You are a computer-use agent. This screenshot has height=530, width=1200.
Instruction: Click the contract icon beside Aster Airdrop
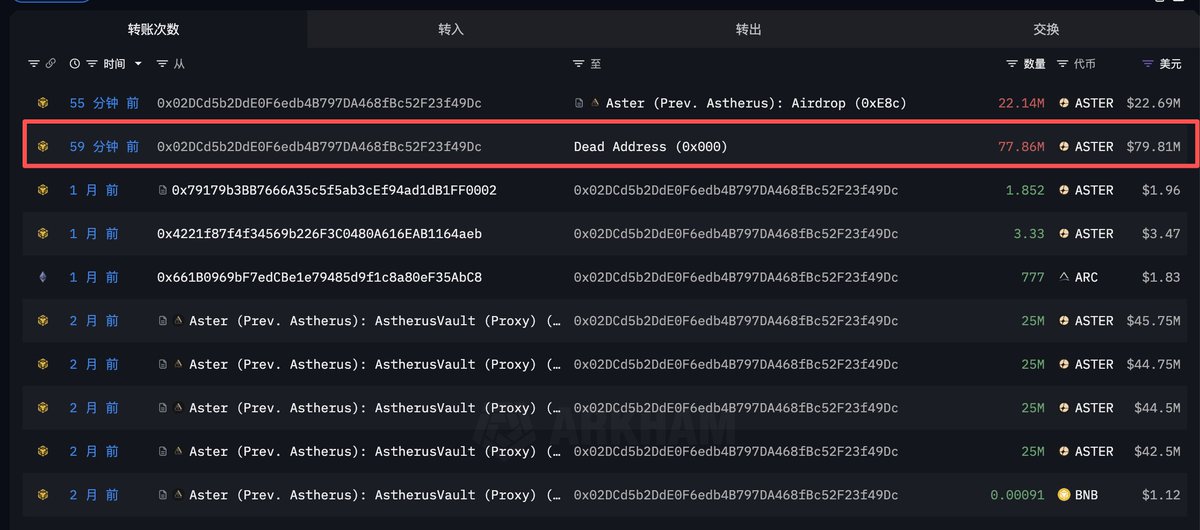[579, 103]
